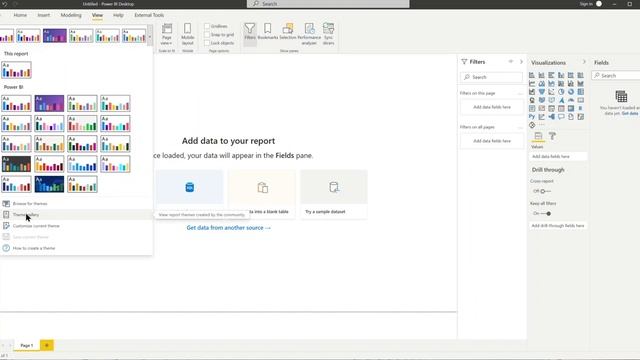Image resolution: width=640 pixels, height=360 pixels.
Task: Launch the Performance analyzer
Action: tap(309, 33)
